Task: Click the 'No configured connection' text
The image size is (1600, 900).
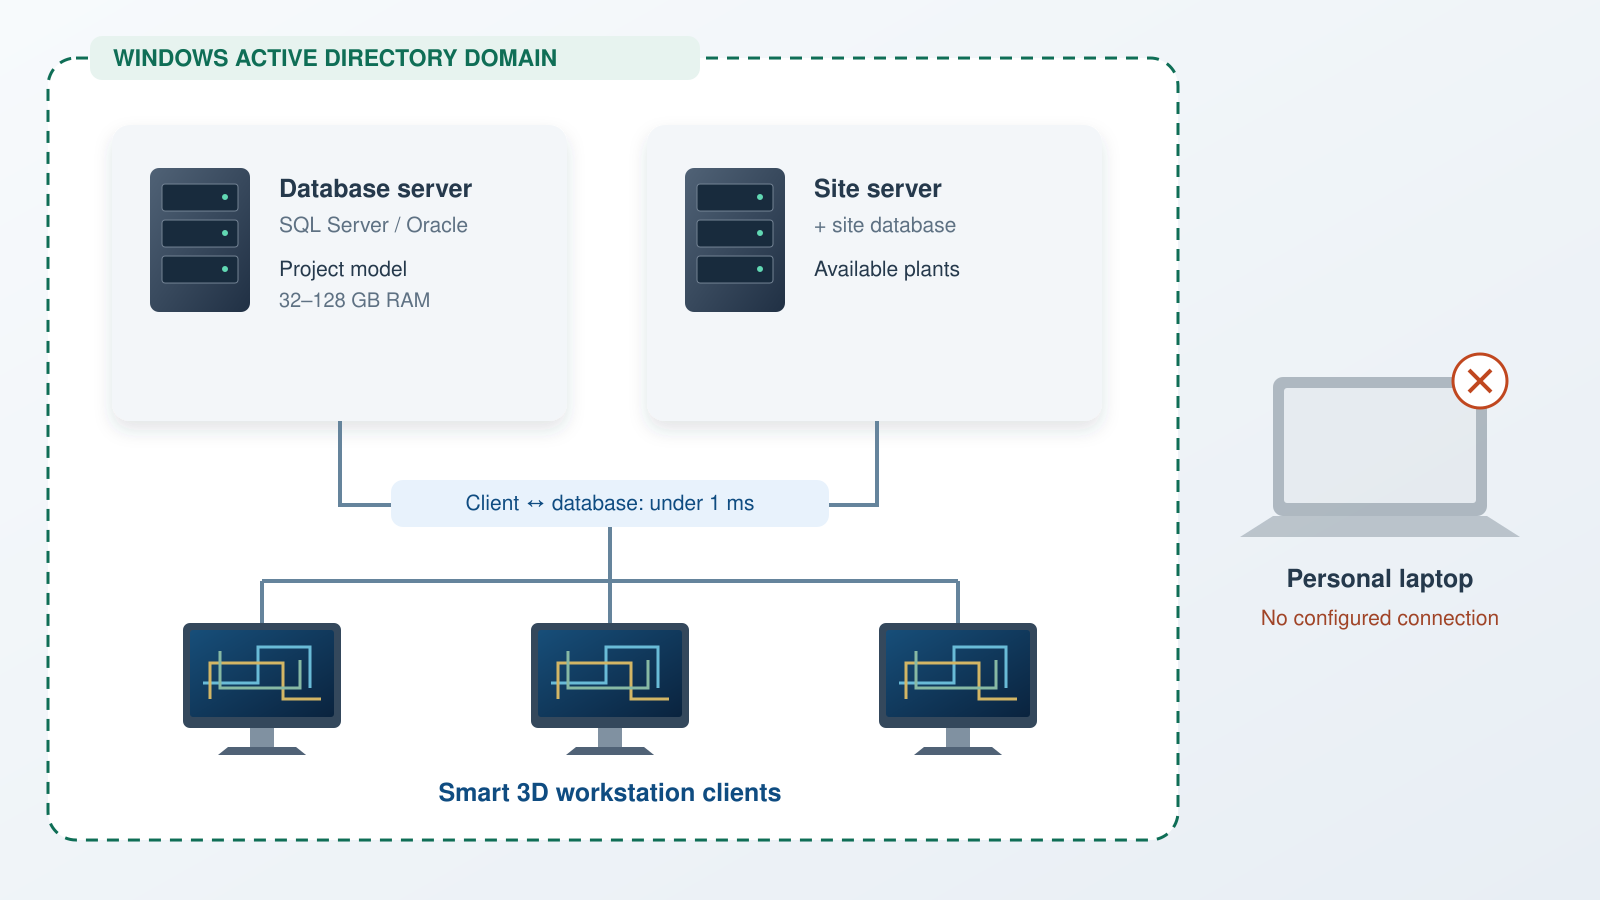Action: pyautogui.click(x=1380, y=618)
